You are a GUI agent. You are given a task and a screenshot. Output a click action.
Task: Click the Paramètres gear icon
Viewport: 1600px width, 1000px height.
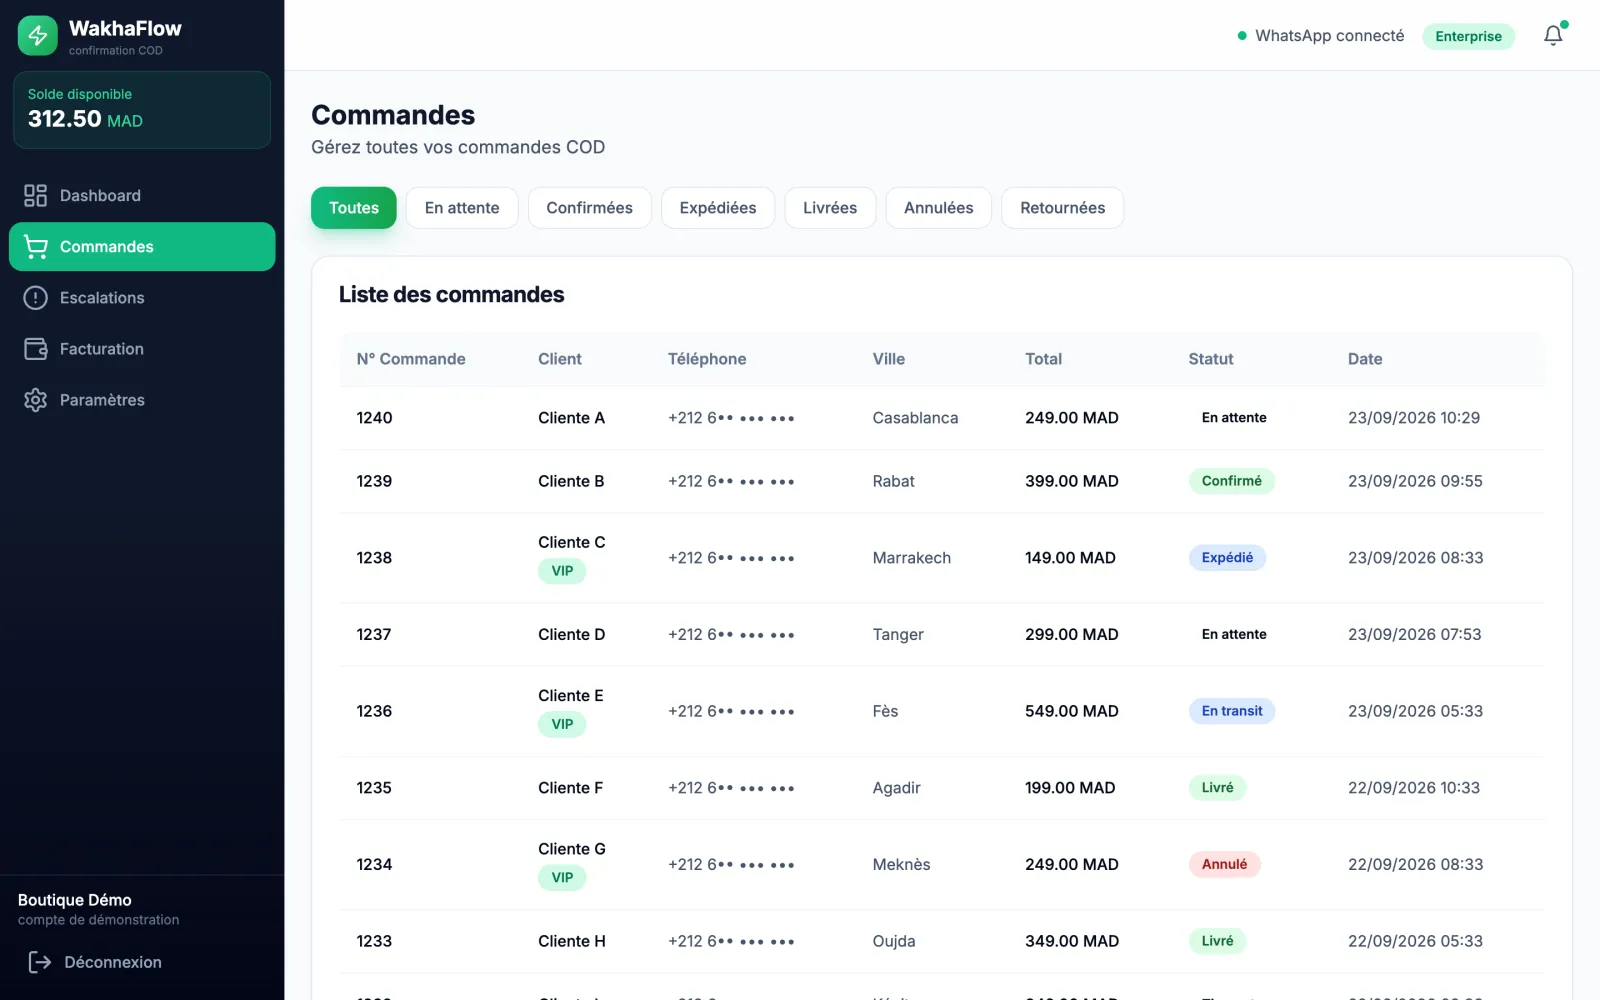point(36,399)
